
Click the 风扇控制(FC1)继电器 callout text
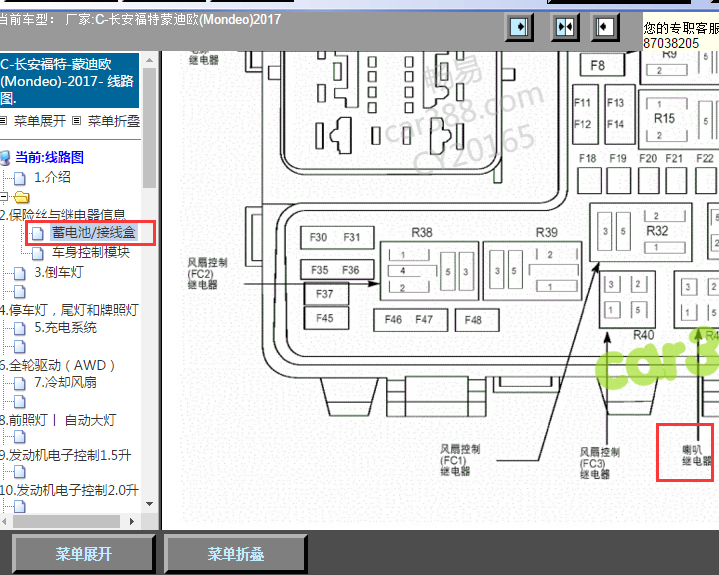pos(460,460)
